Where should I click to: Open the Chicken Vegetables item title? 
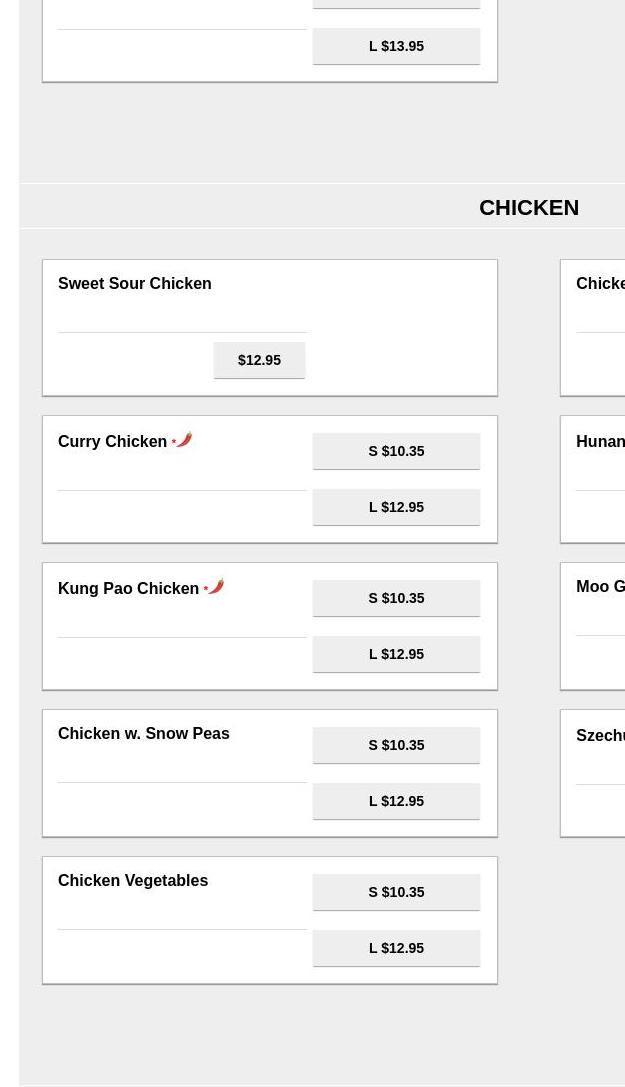click(x=133, y=881)
